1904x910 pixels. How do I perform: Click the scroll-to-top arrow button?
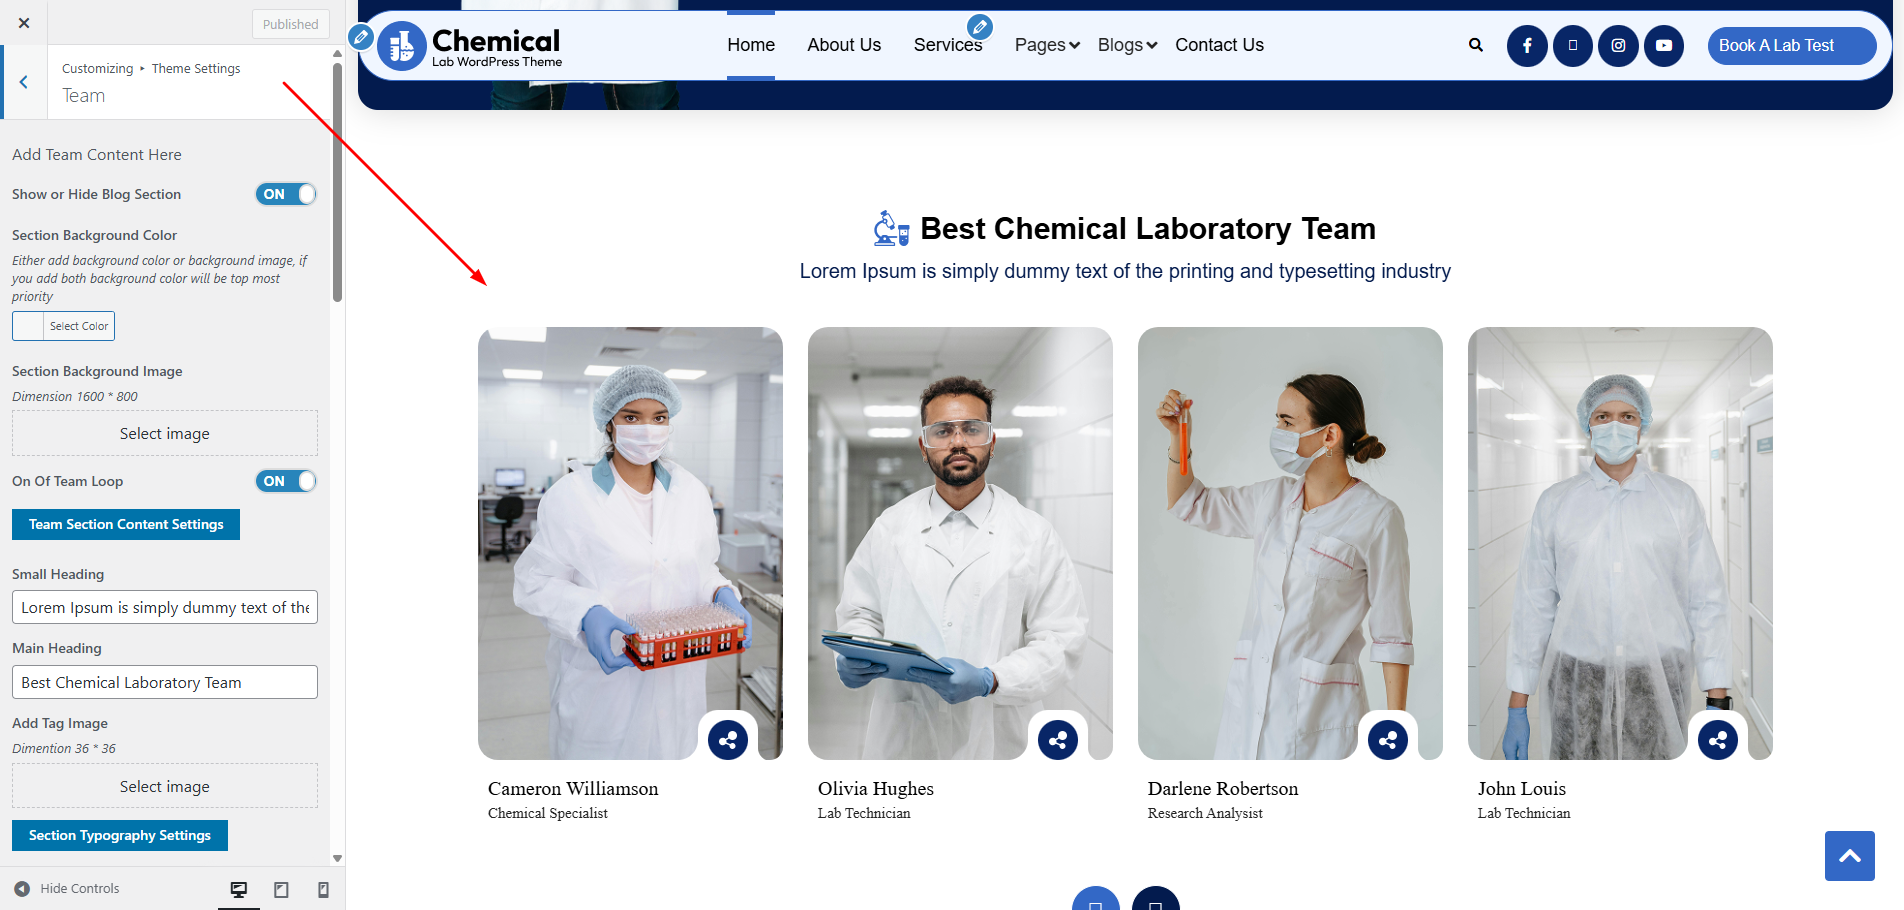(x=1849, y=856)
